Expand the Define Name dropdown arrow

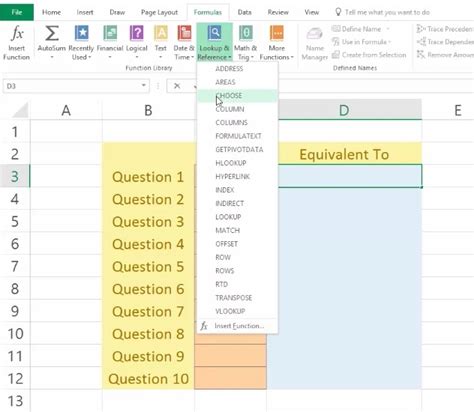388,29
